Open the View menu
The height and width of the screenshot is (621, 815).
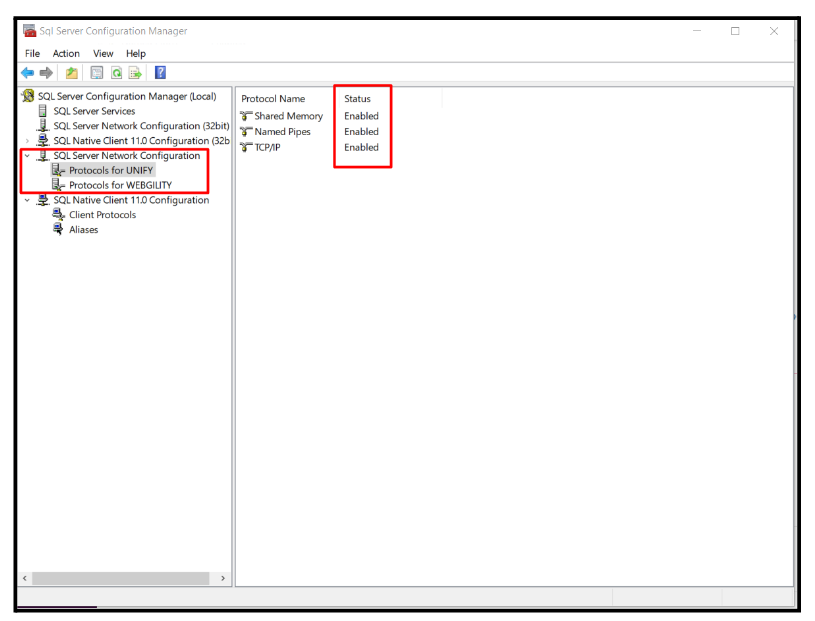(x=103, y=53)
